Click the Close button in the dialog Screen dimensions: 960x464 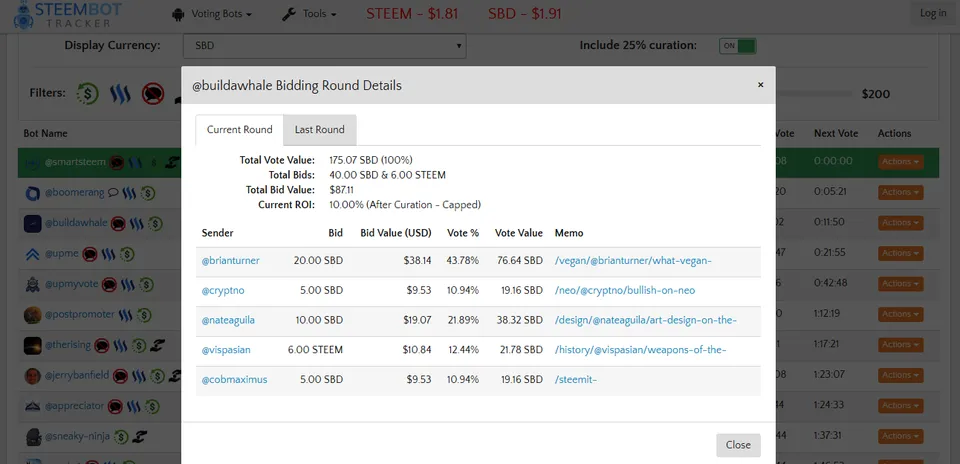pyautogui.click(x=738, y=445)
